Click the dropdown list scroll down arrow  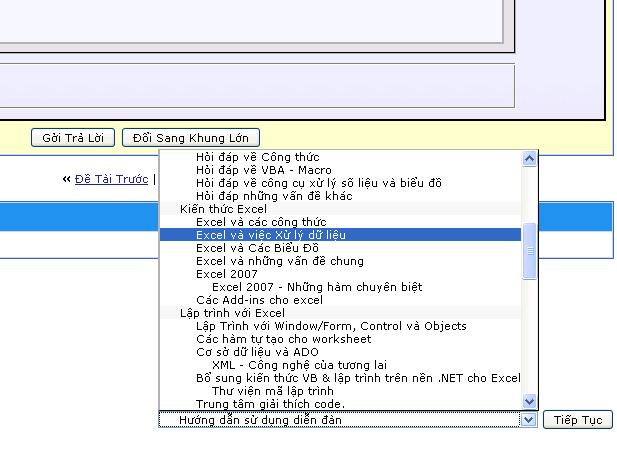click(x=529, y=401)
